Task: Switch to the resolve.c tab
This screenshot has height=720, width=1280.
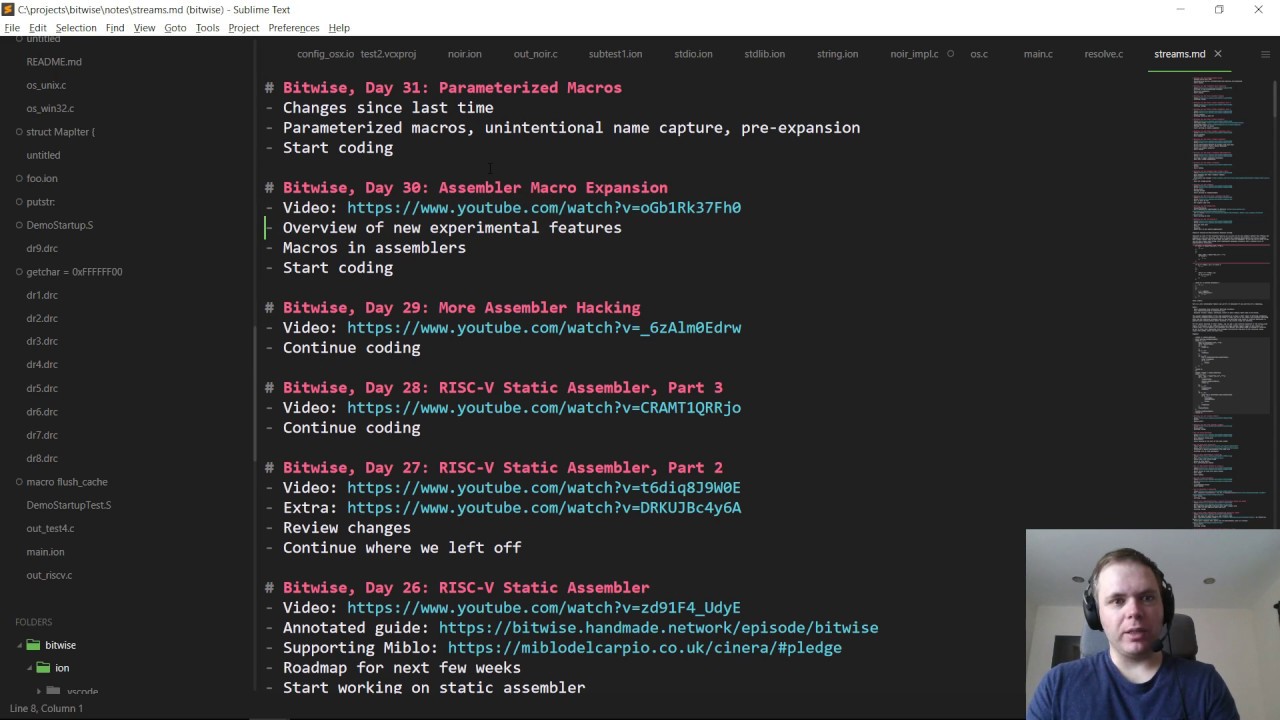Action: 1103,54
